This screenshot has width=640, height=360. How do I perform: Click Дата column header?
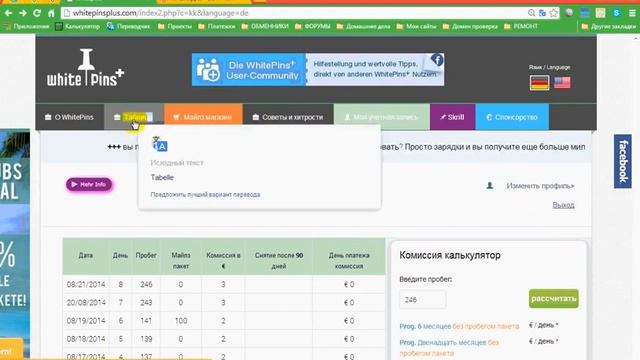(86, 256)
